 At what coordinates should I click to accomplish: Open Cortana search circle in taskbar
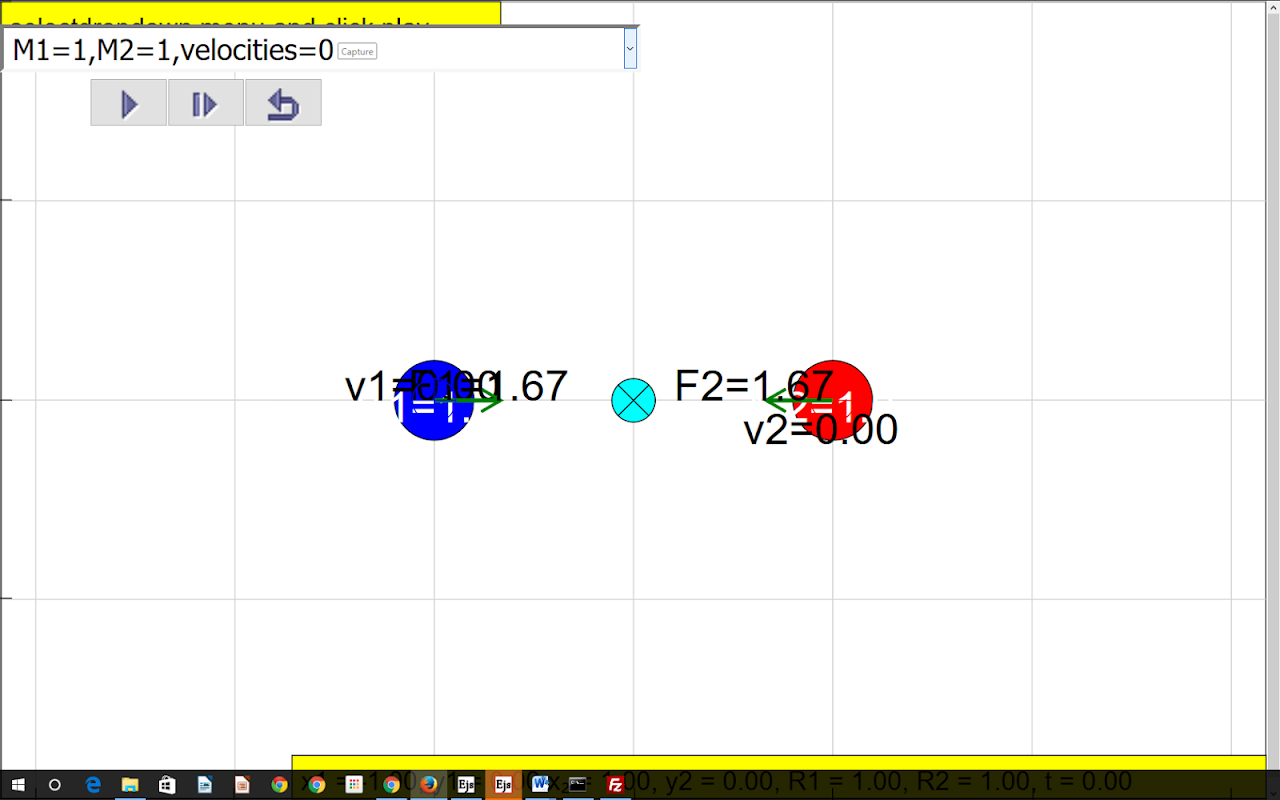pos(55,785)
